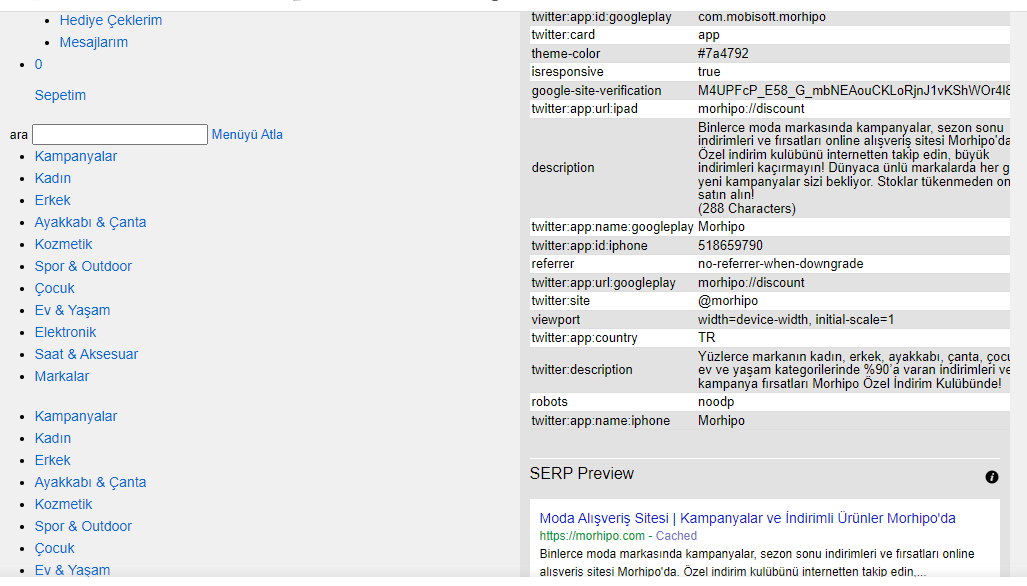The width and height of the screenshot is (1027, 586).
Task: Select Kadın in the upper menu list
Action: [53, 178]
